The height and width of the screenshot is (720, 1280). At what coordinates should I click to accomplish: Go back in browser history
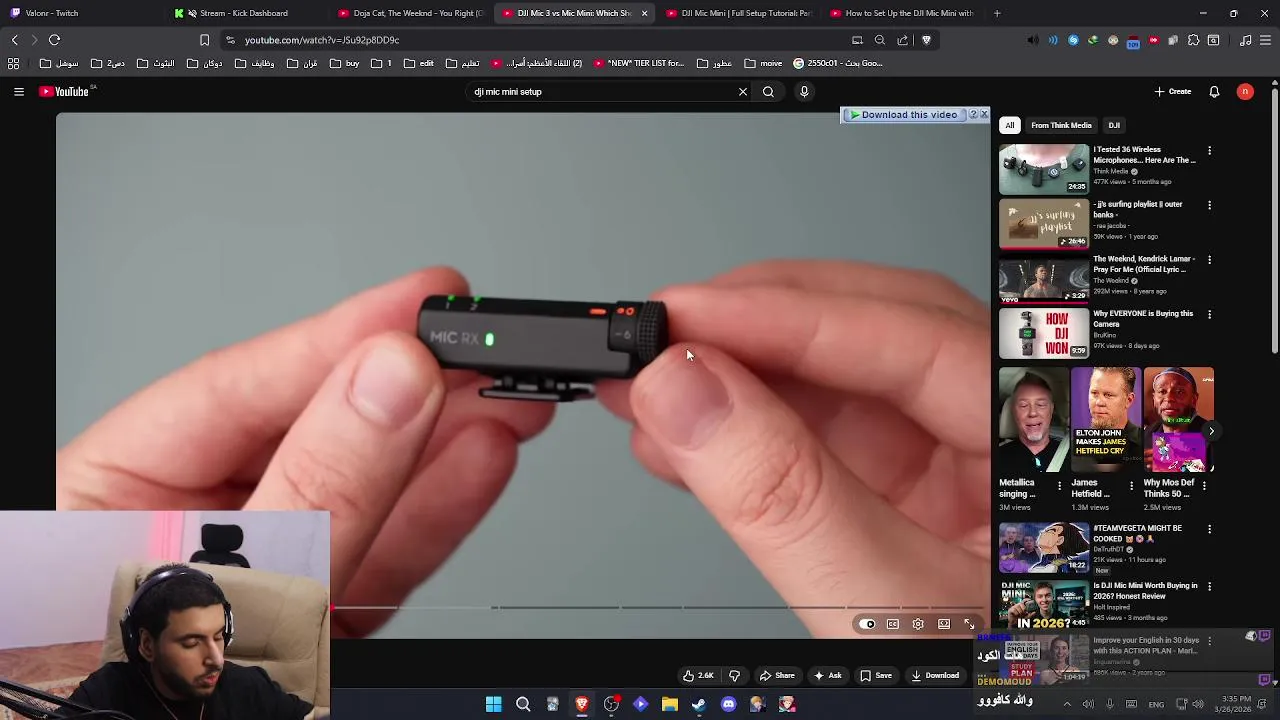tap(14, 40)
